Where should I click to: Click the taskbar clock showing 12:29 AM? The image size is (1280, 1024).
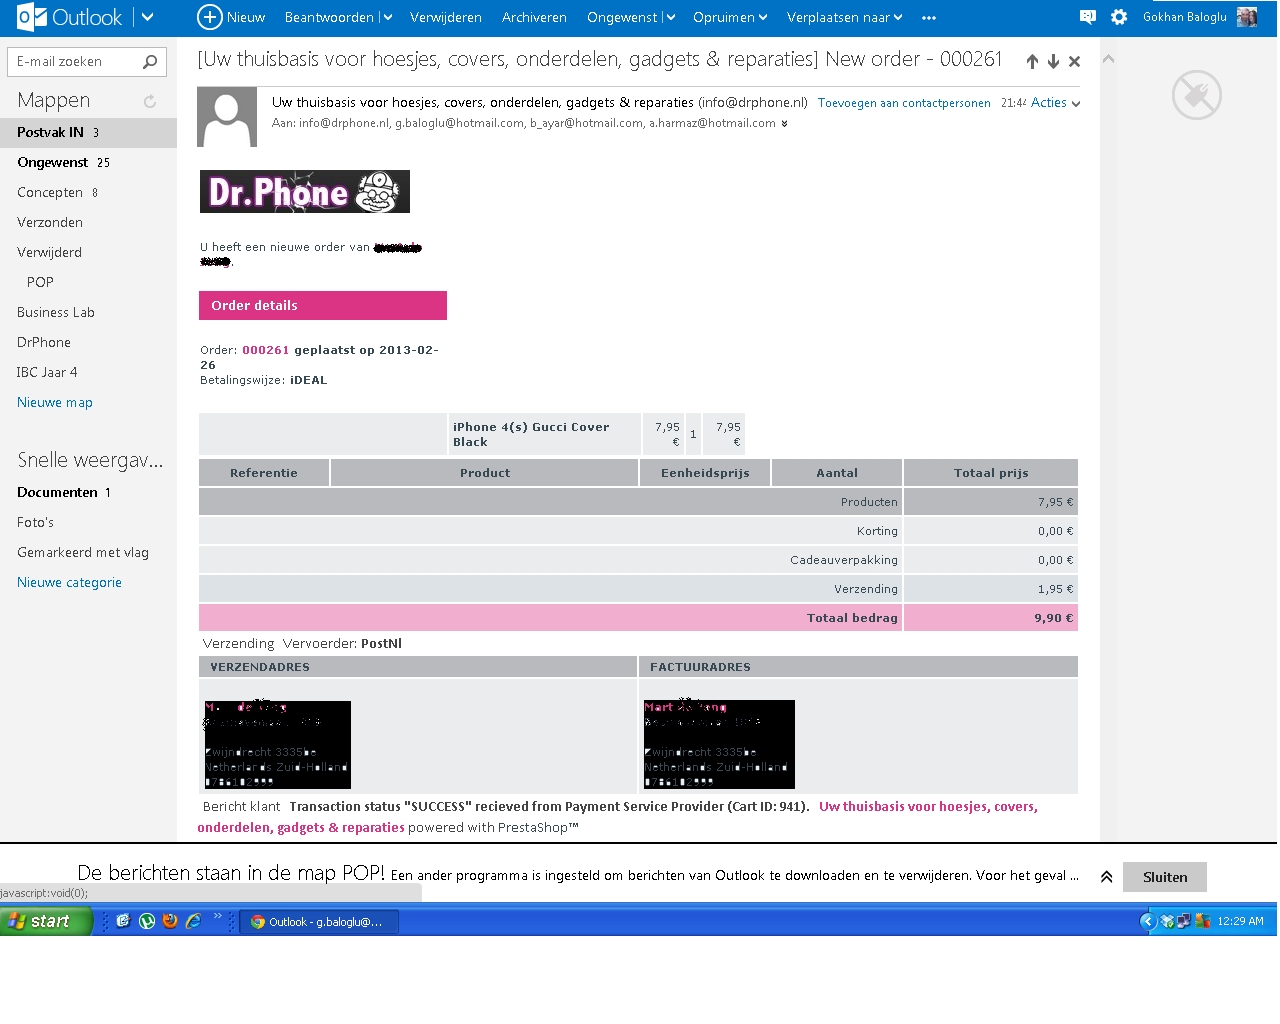tap(1240, 921)
